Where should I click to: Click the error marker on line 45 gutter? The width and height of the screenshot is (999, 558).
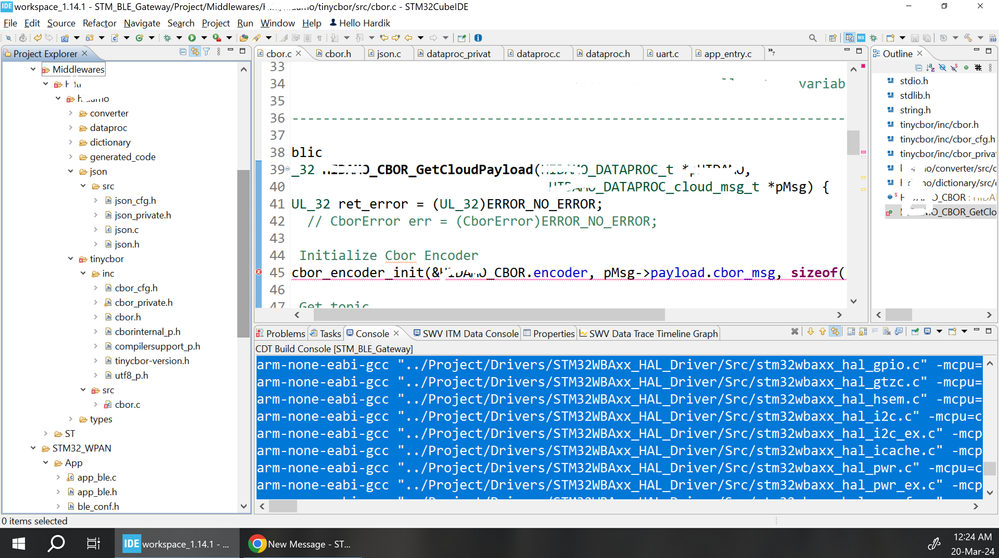click(x=259, y=273)
